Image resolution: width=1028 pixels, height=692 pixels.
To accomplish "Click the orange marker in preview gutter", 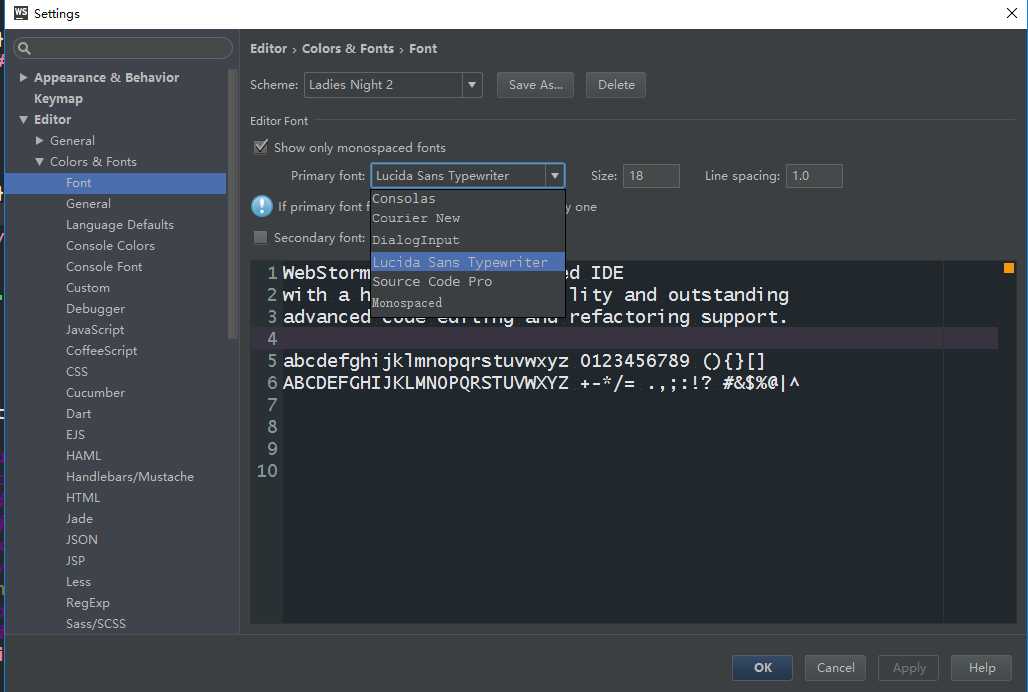I will (x=1008, y=267).
